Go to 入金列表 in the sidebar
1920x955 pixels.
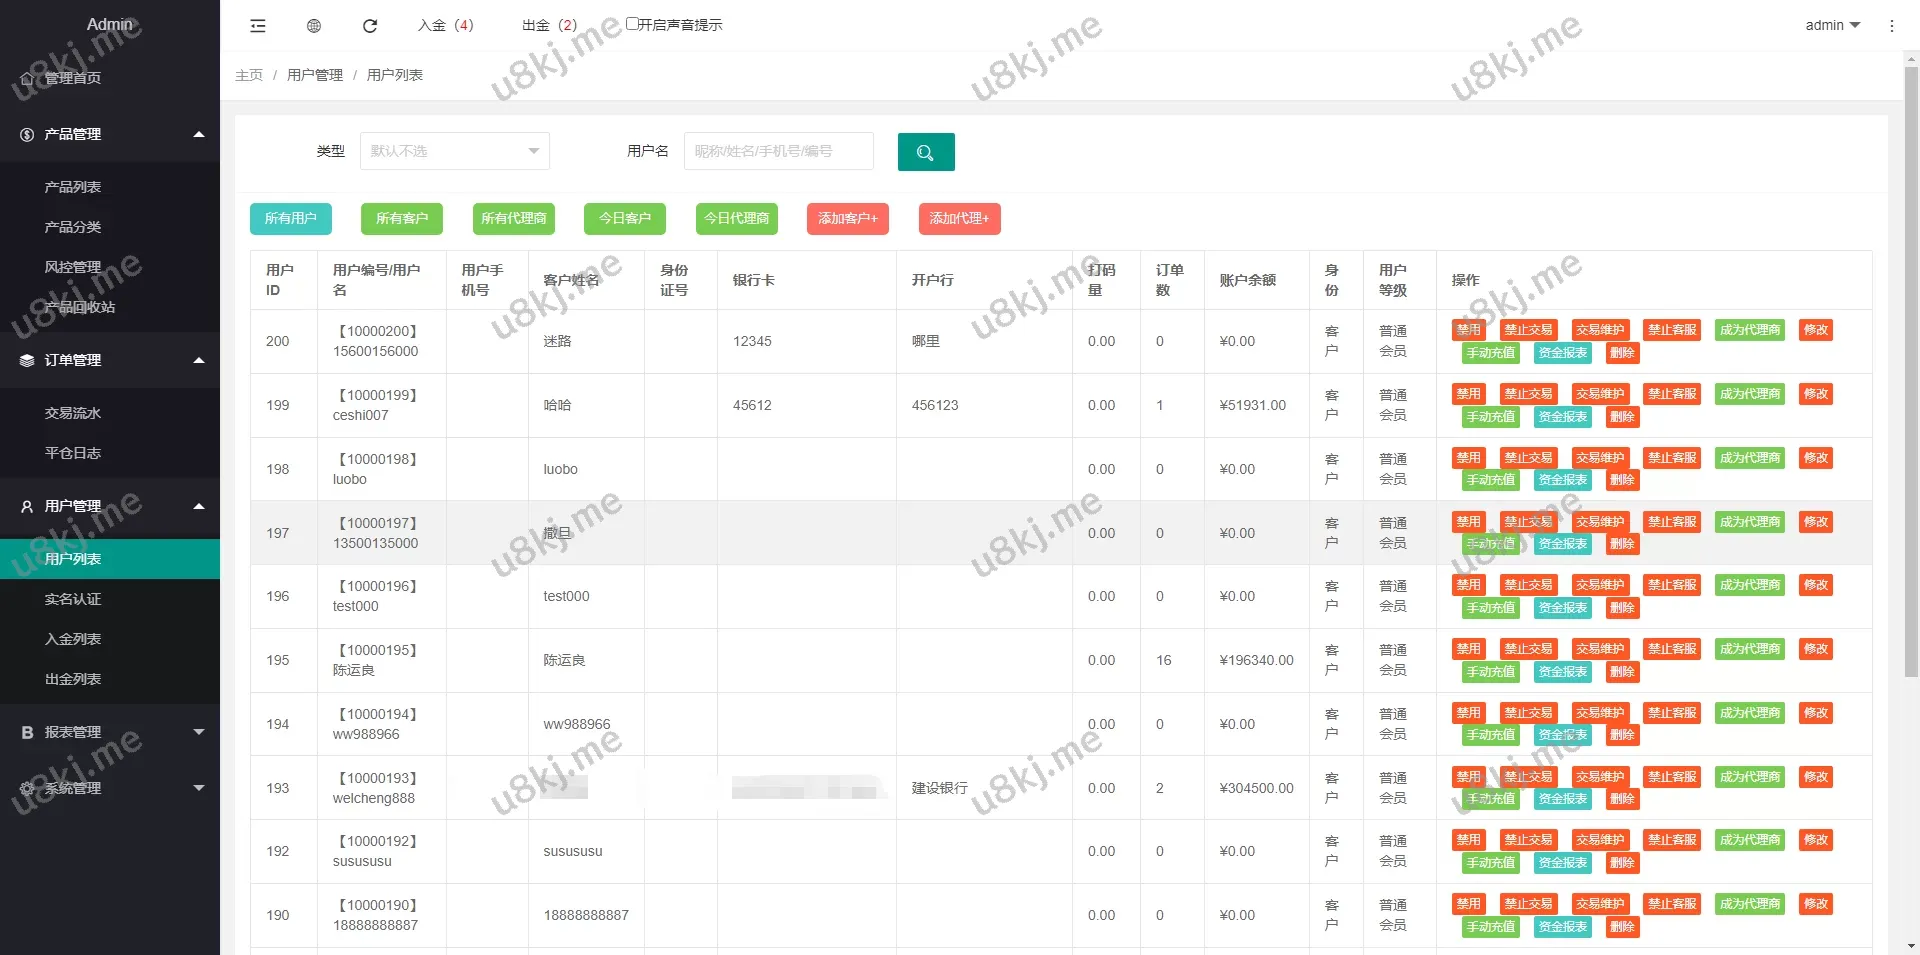73,639
